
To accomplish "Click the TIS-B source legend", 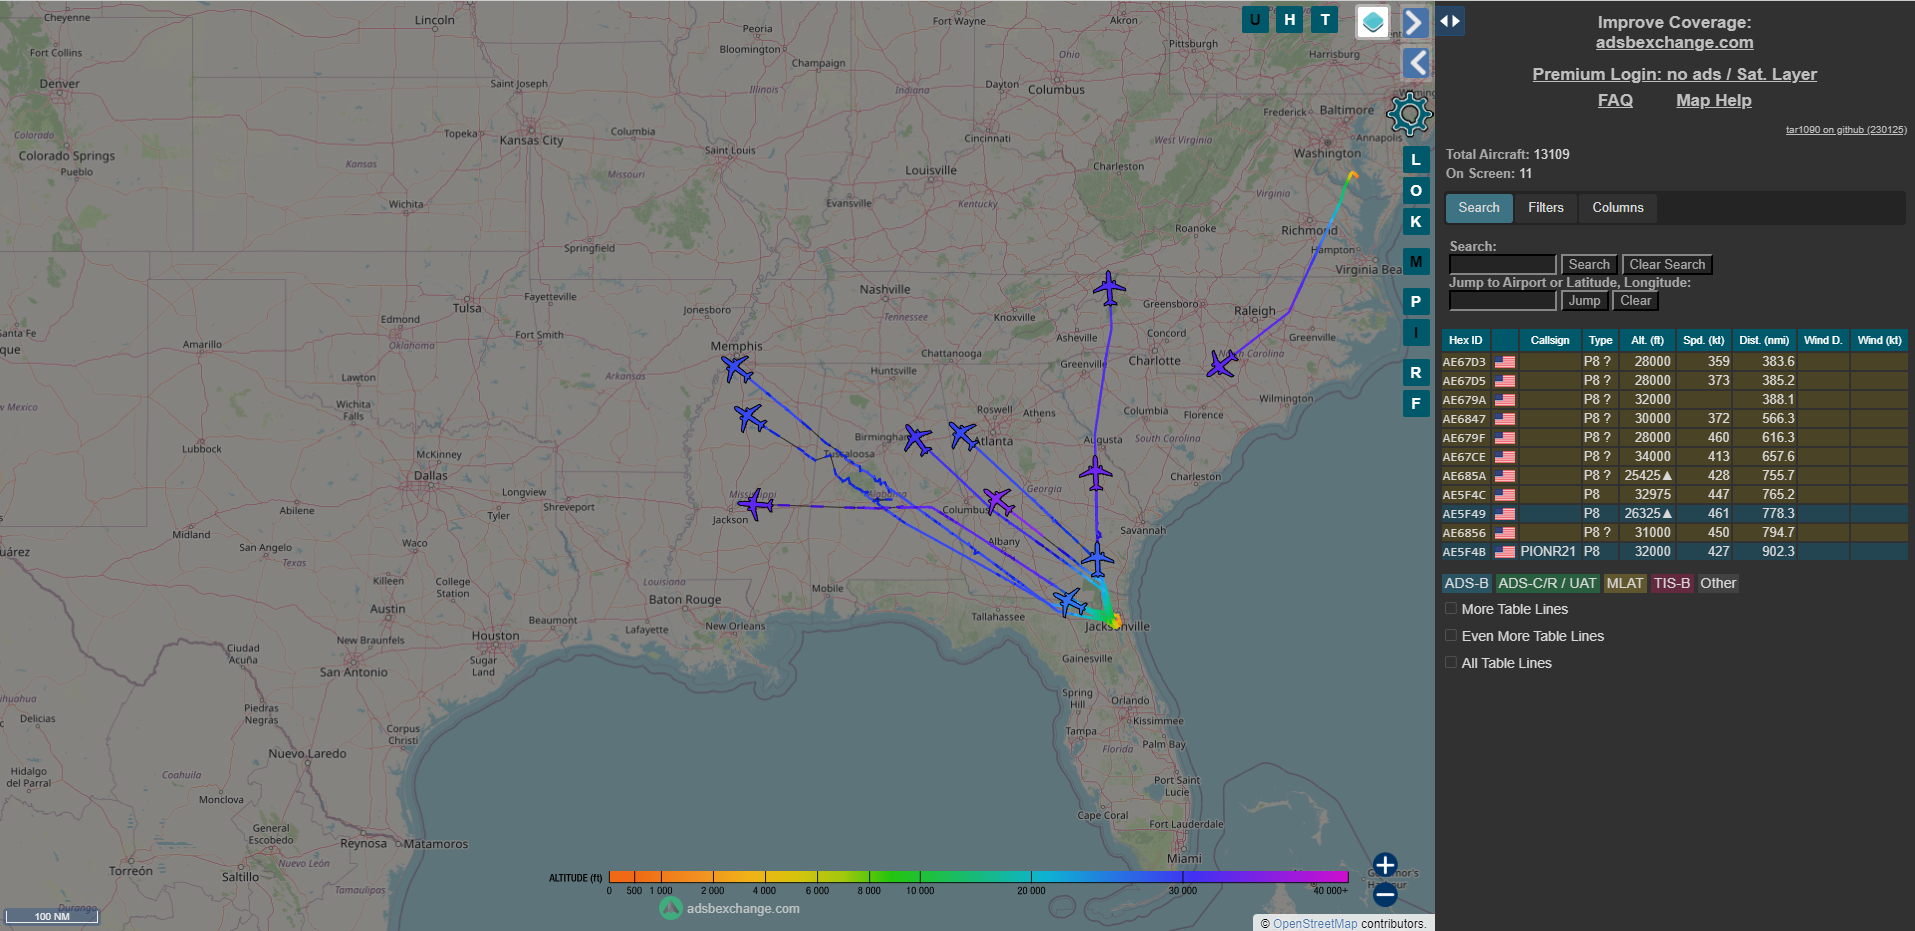I will pyautogui.click(x=1672, y=584).
